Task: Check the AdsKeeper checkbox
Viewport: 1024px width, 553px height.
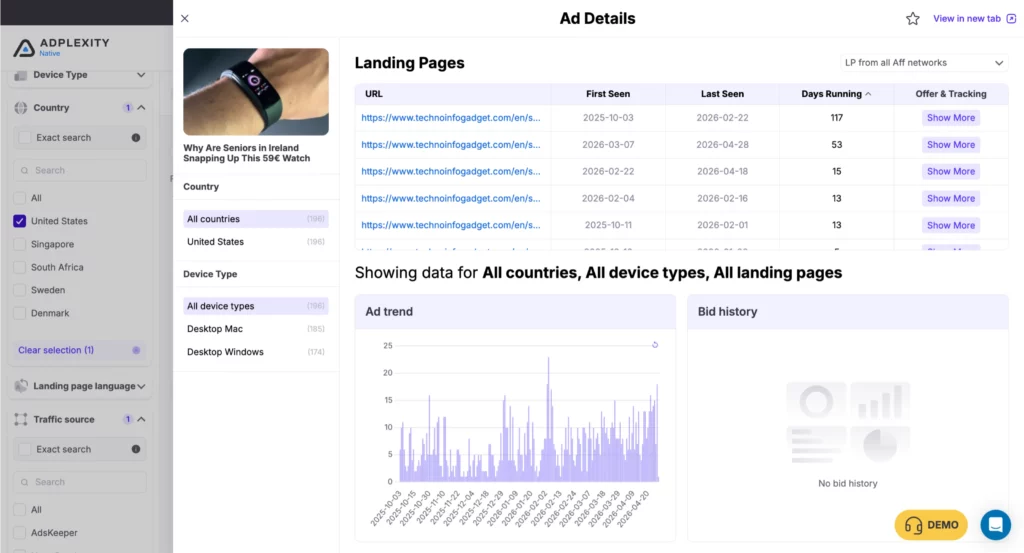Action: (20, 533)
